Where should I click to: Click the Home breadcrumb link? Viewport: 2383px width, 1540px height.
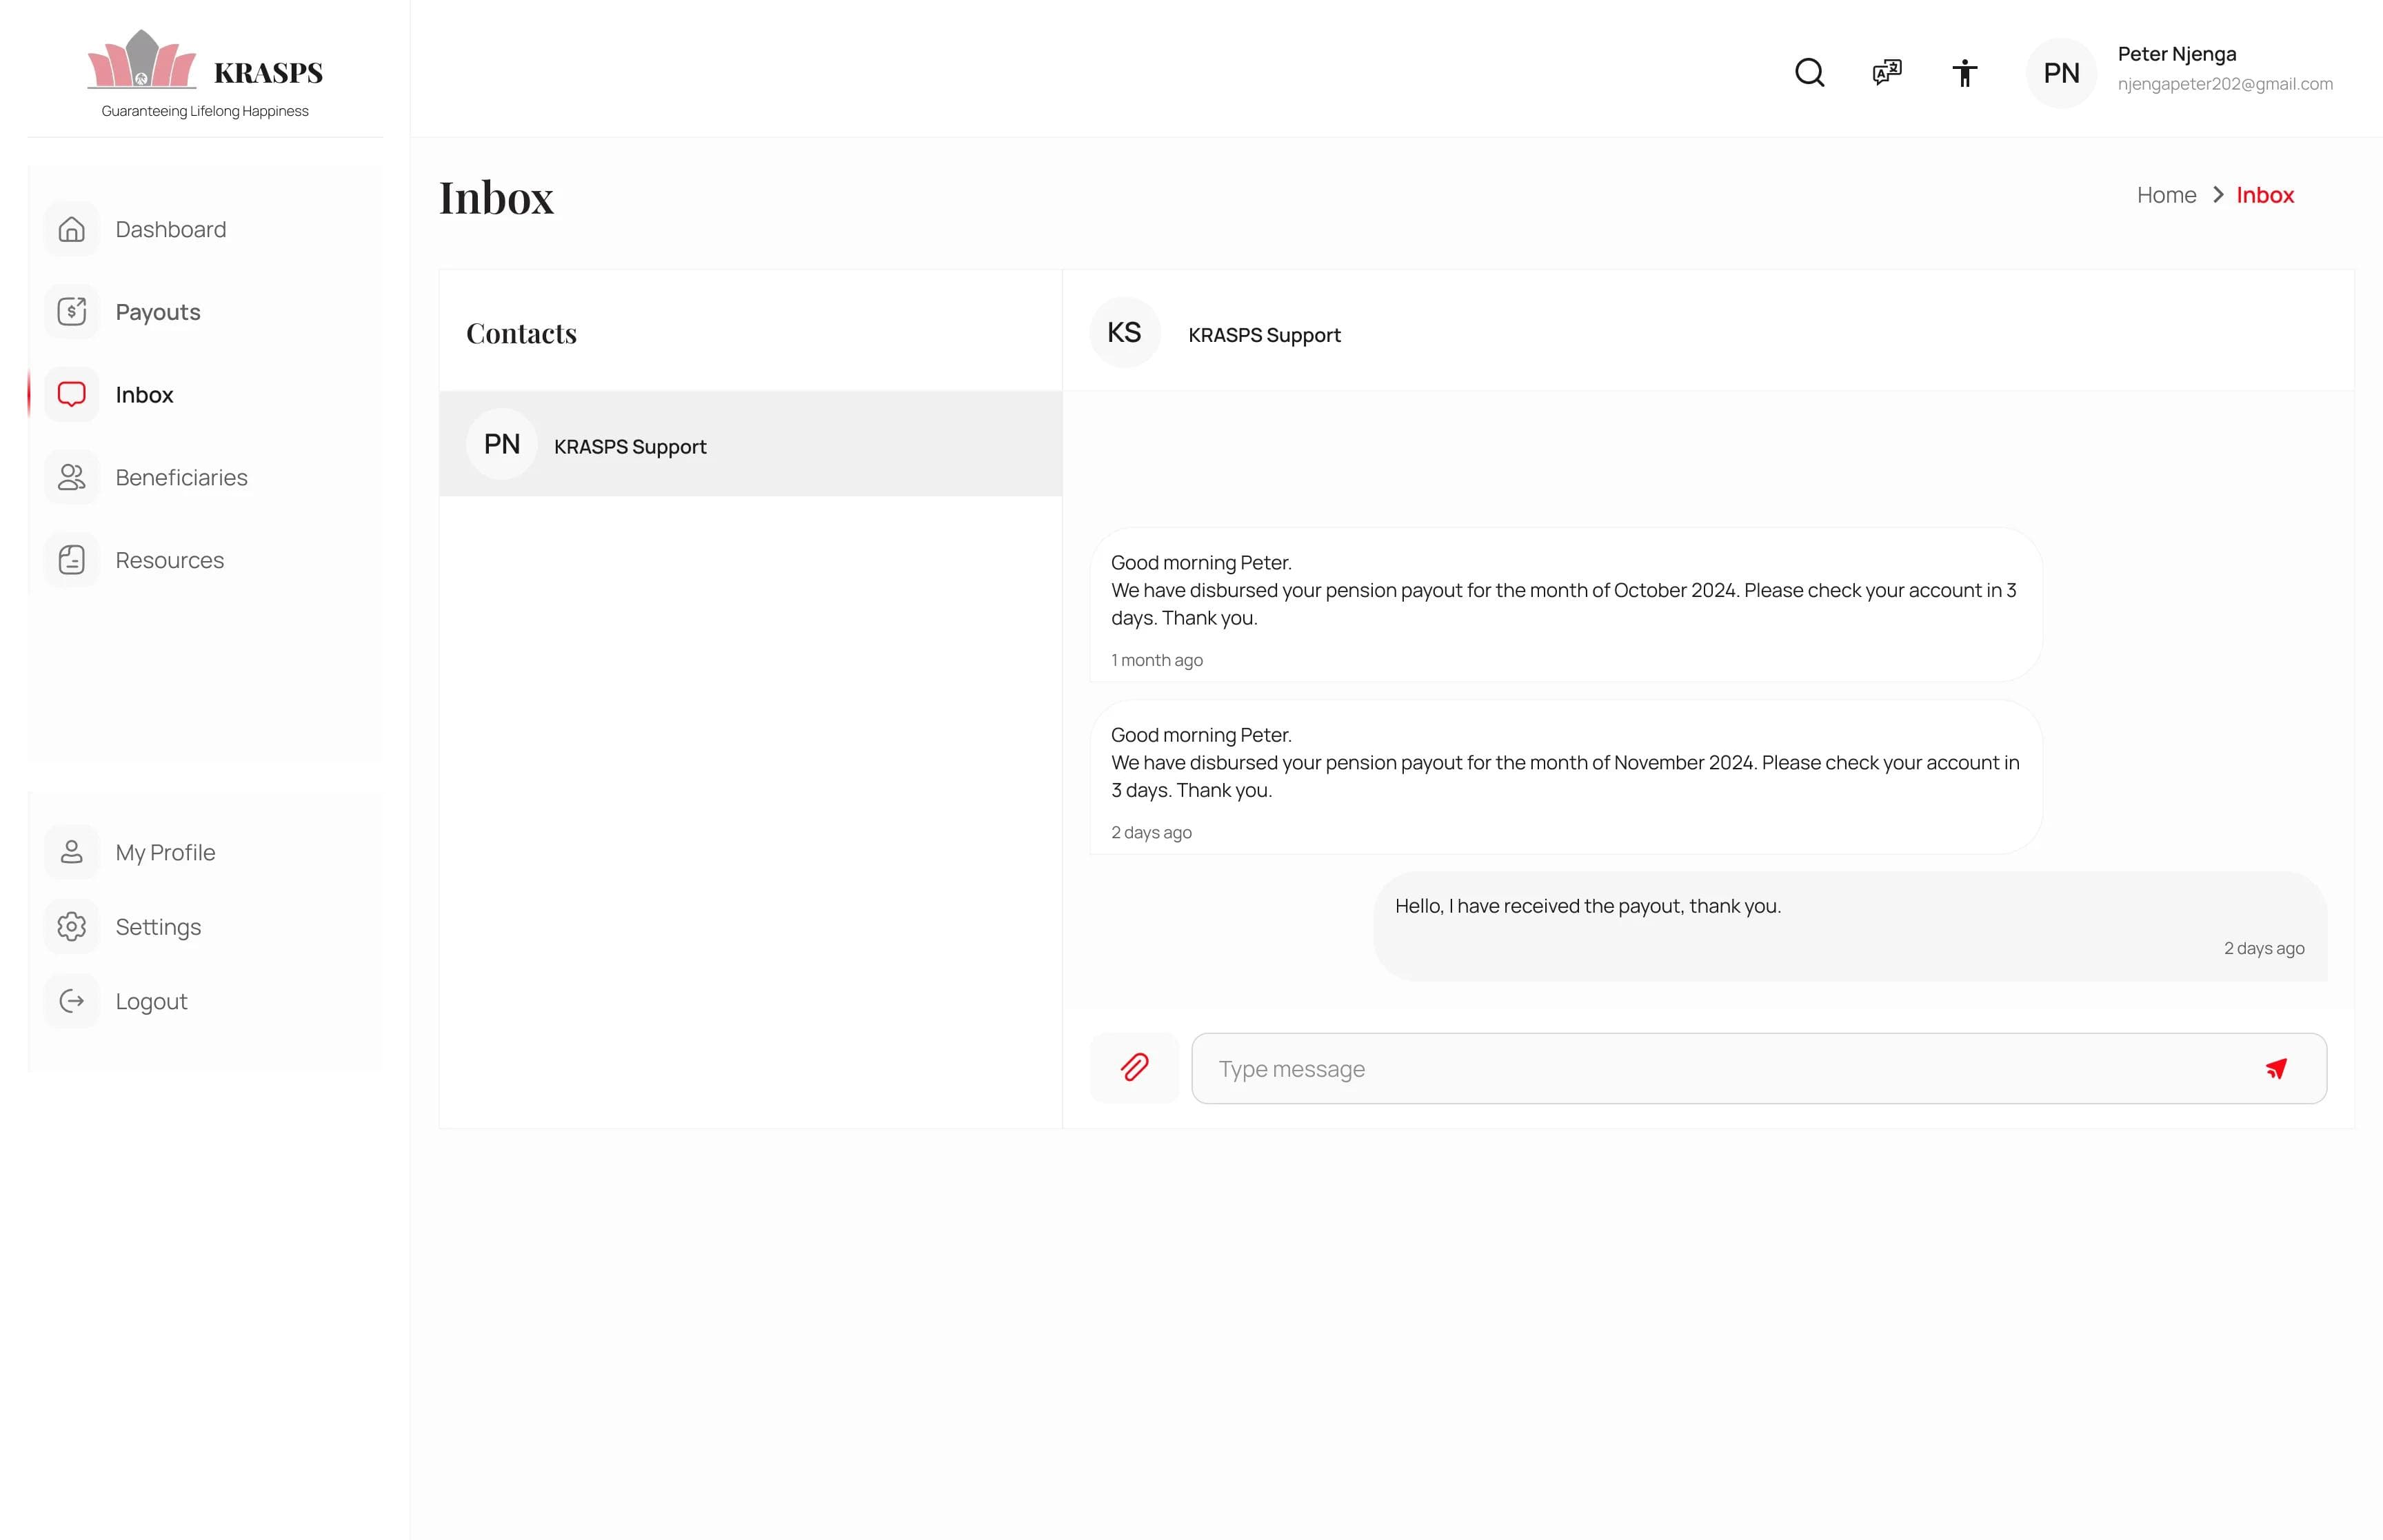(2166, 194)
